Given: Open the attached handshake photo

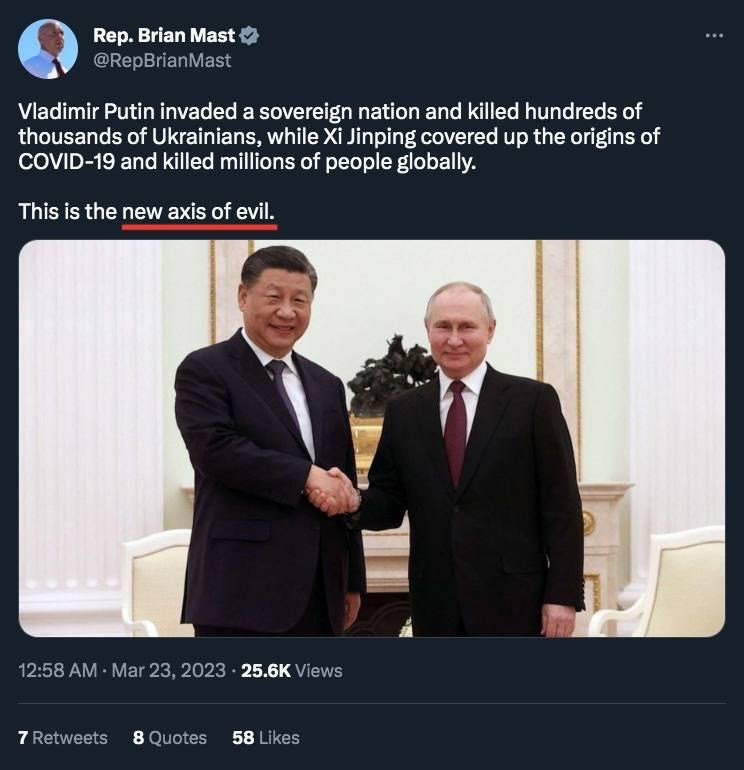Looking at the screenshot, I should coord(372,439).
